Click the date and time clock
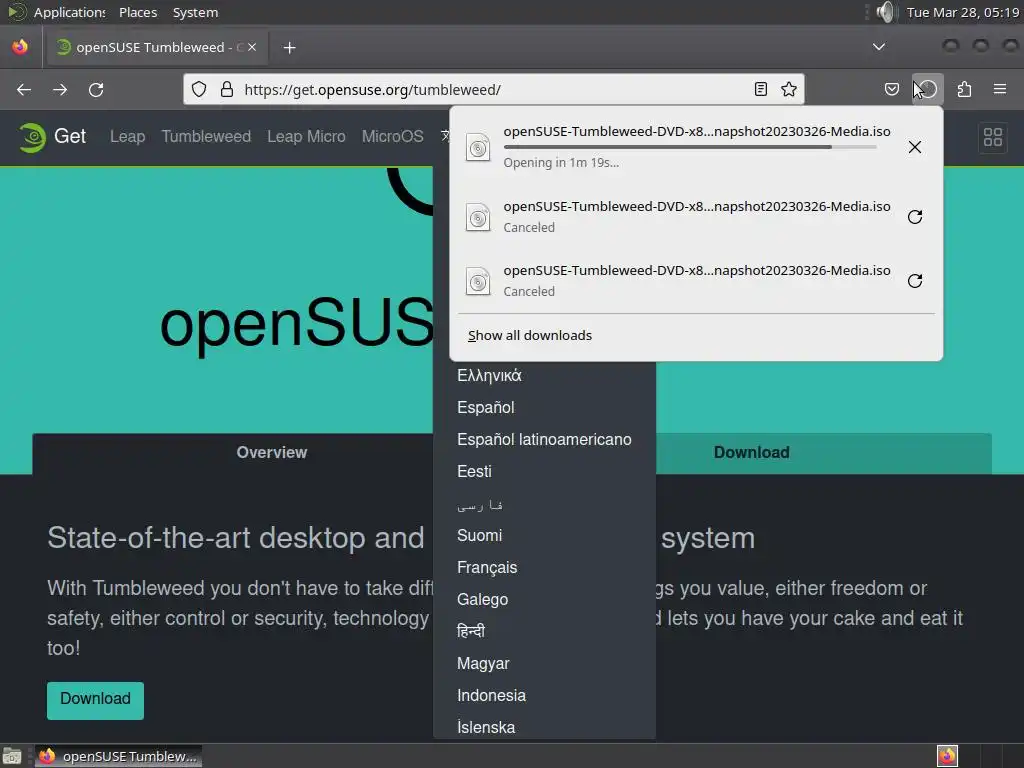The image size is (1024, 768). (x=963, y=12)
